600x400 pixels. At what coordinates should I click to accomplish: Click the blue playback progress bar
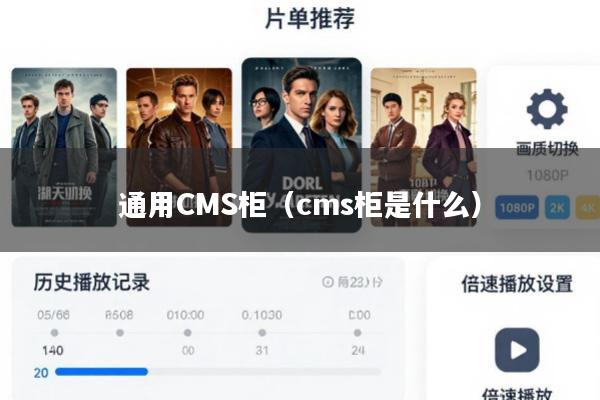tap(101, 371)
